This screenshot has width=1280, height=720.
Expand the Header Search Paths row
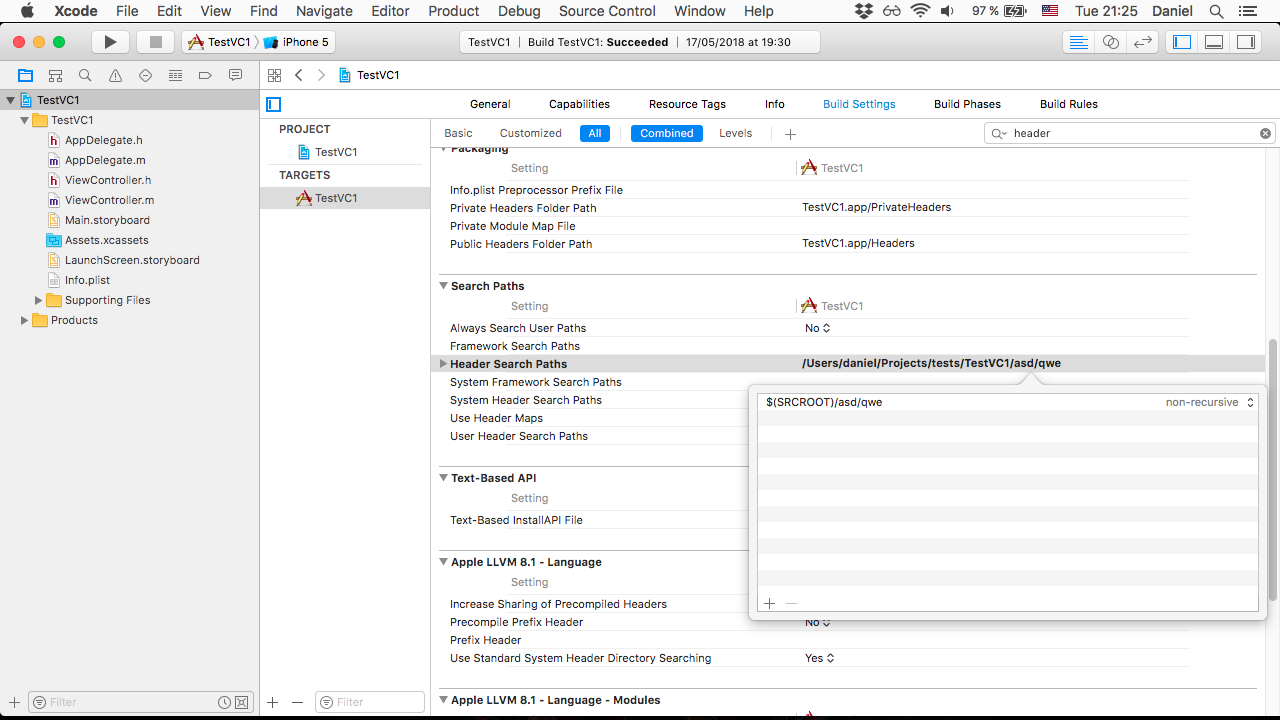(x=443, y=364)
